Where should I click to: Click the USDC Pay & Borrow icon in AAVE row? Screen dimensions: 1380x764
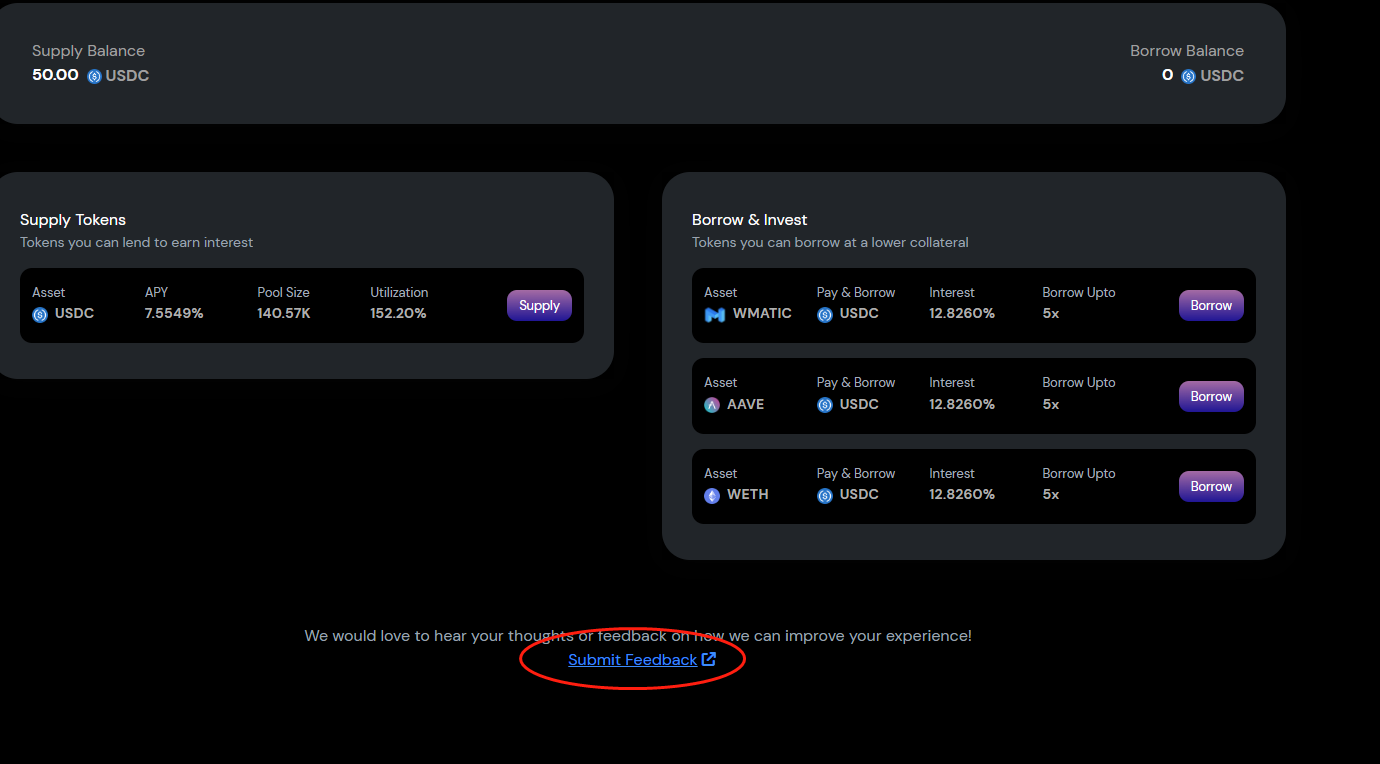pos(825,405)
